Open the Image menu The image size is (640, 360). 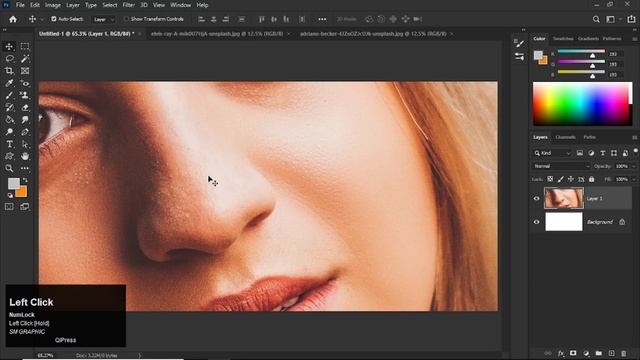coord(53,5)
